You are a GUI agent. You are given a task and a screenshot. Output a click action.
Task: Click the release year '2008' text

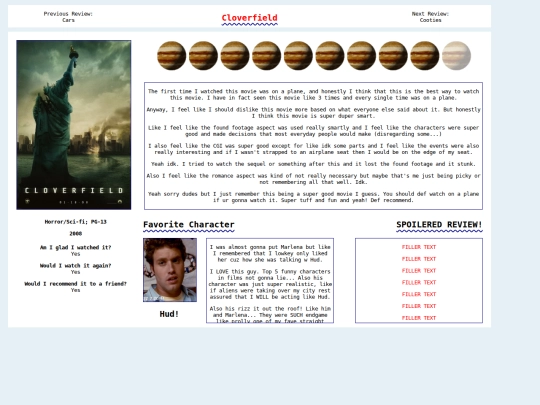click(x=75, y=233)
